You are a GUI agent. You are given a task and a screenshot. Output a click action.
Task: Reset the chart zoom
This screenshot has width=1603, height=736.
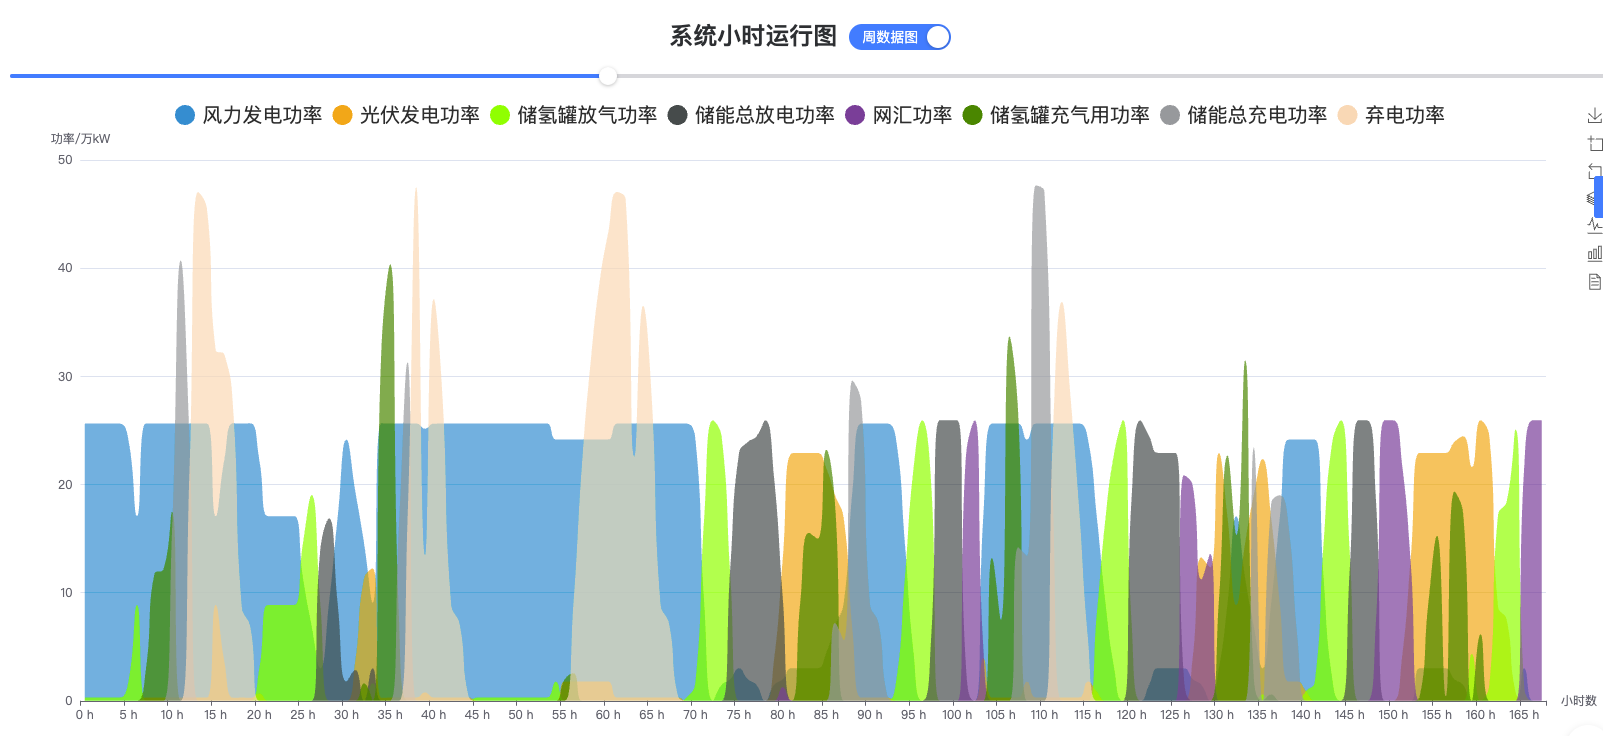point(1593,171)
